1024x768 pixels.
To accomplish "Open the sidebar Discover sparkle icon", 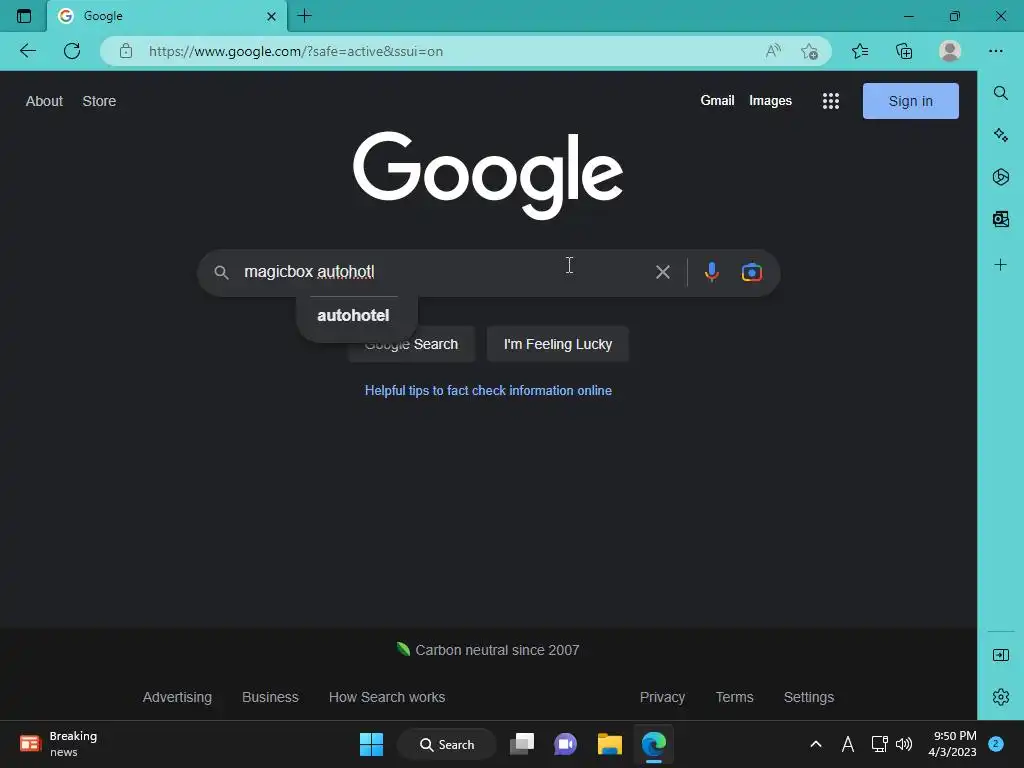I will point(1000,135).
